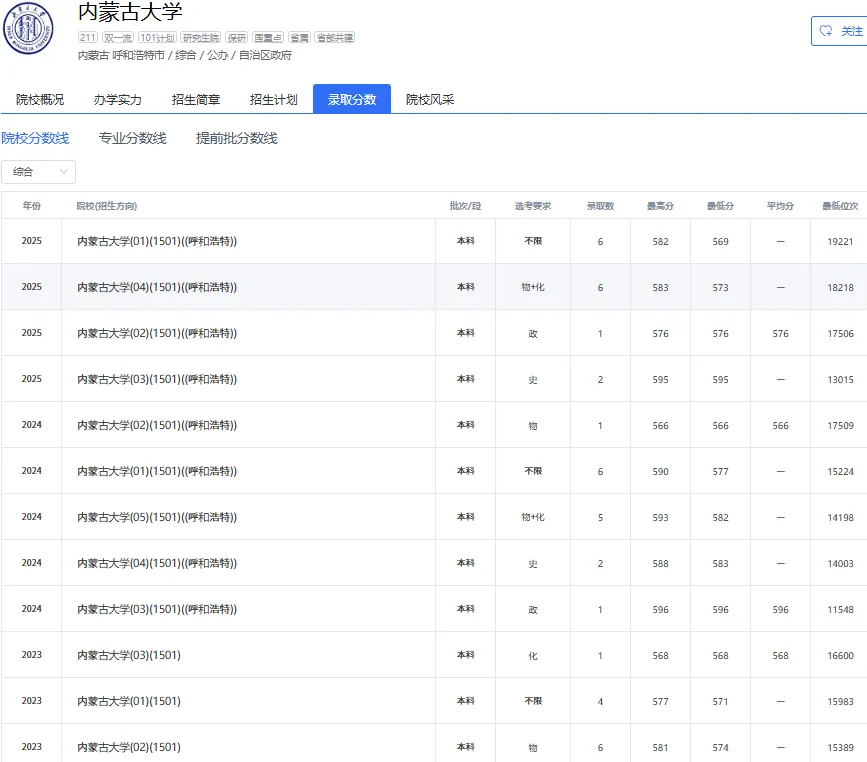Click the Inner Mongolia University logo
The height and width of the screenshot is (762, 867).
point(28,29)
